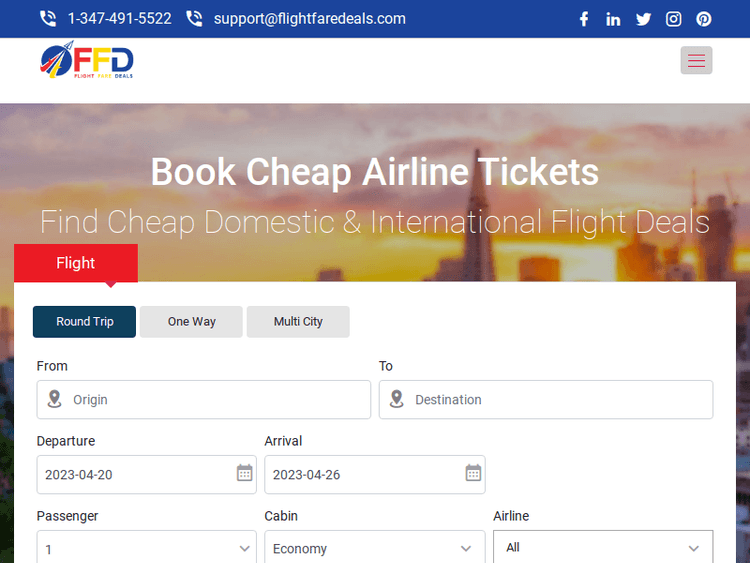The width and height of the screenshot is (750, 563).
Task: Click the Cabin label
Action: [x=281, y=516]
